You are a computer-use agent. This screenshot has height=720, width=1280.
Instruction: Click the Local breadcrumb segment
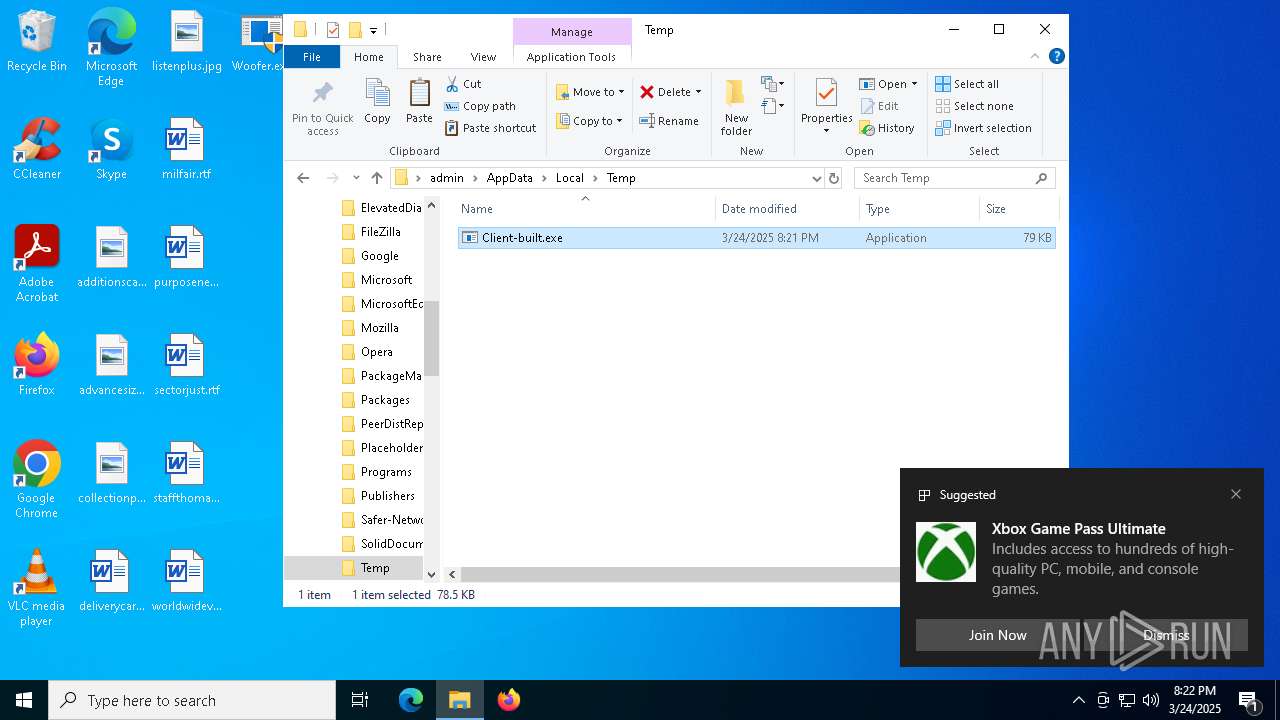click(x=570, y=178)
